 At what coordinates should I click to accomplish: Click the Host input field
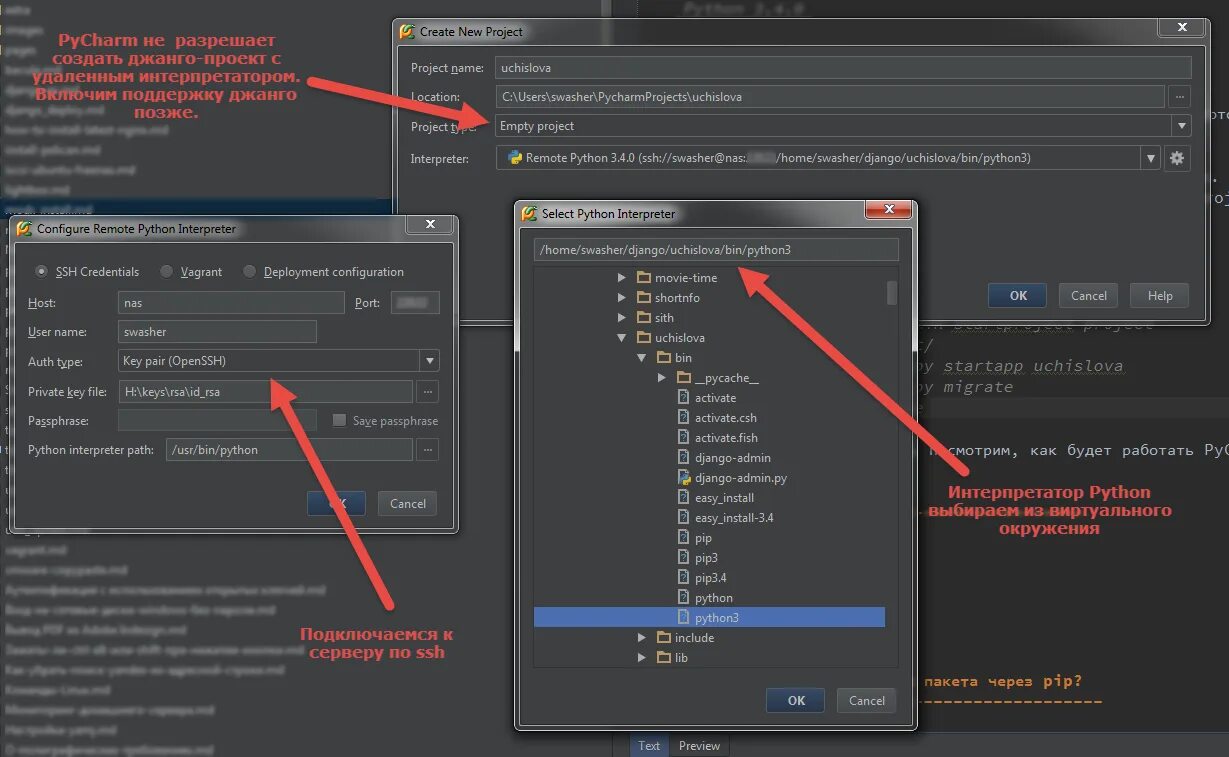pos(232,303)
